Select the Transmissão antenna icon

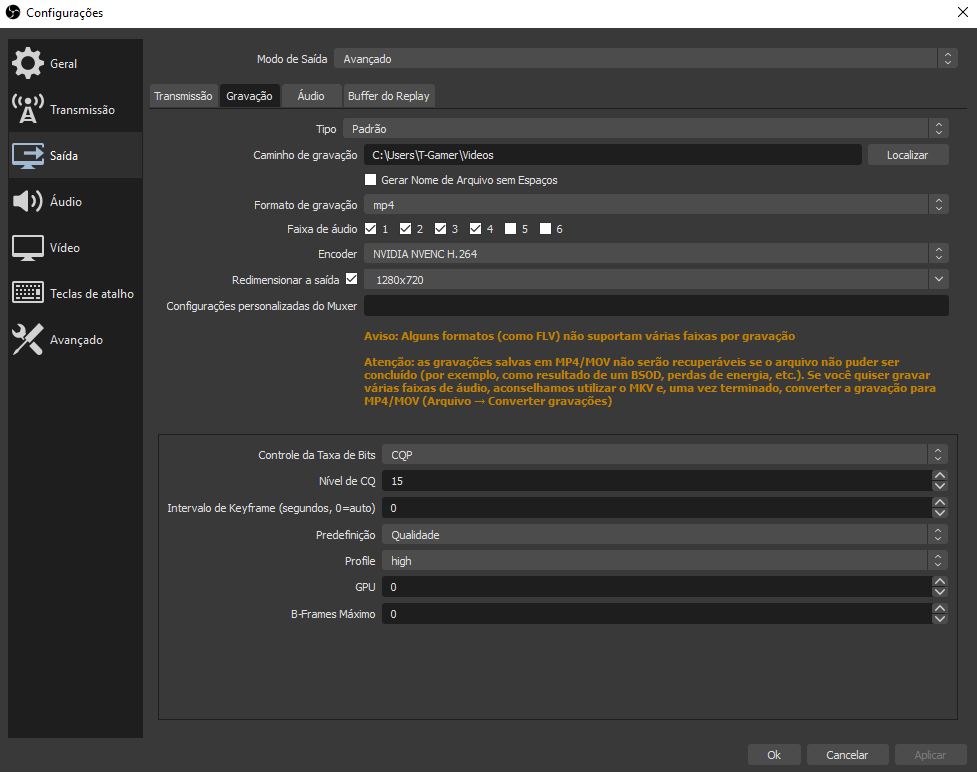point(28,109)
